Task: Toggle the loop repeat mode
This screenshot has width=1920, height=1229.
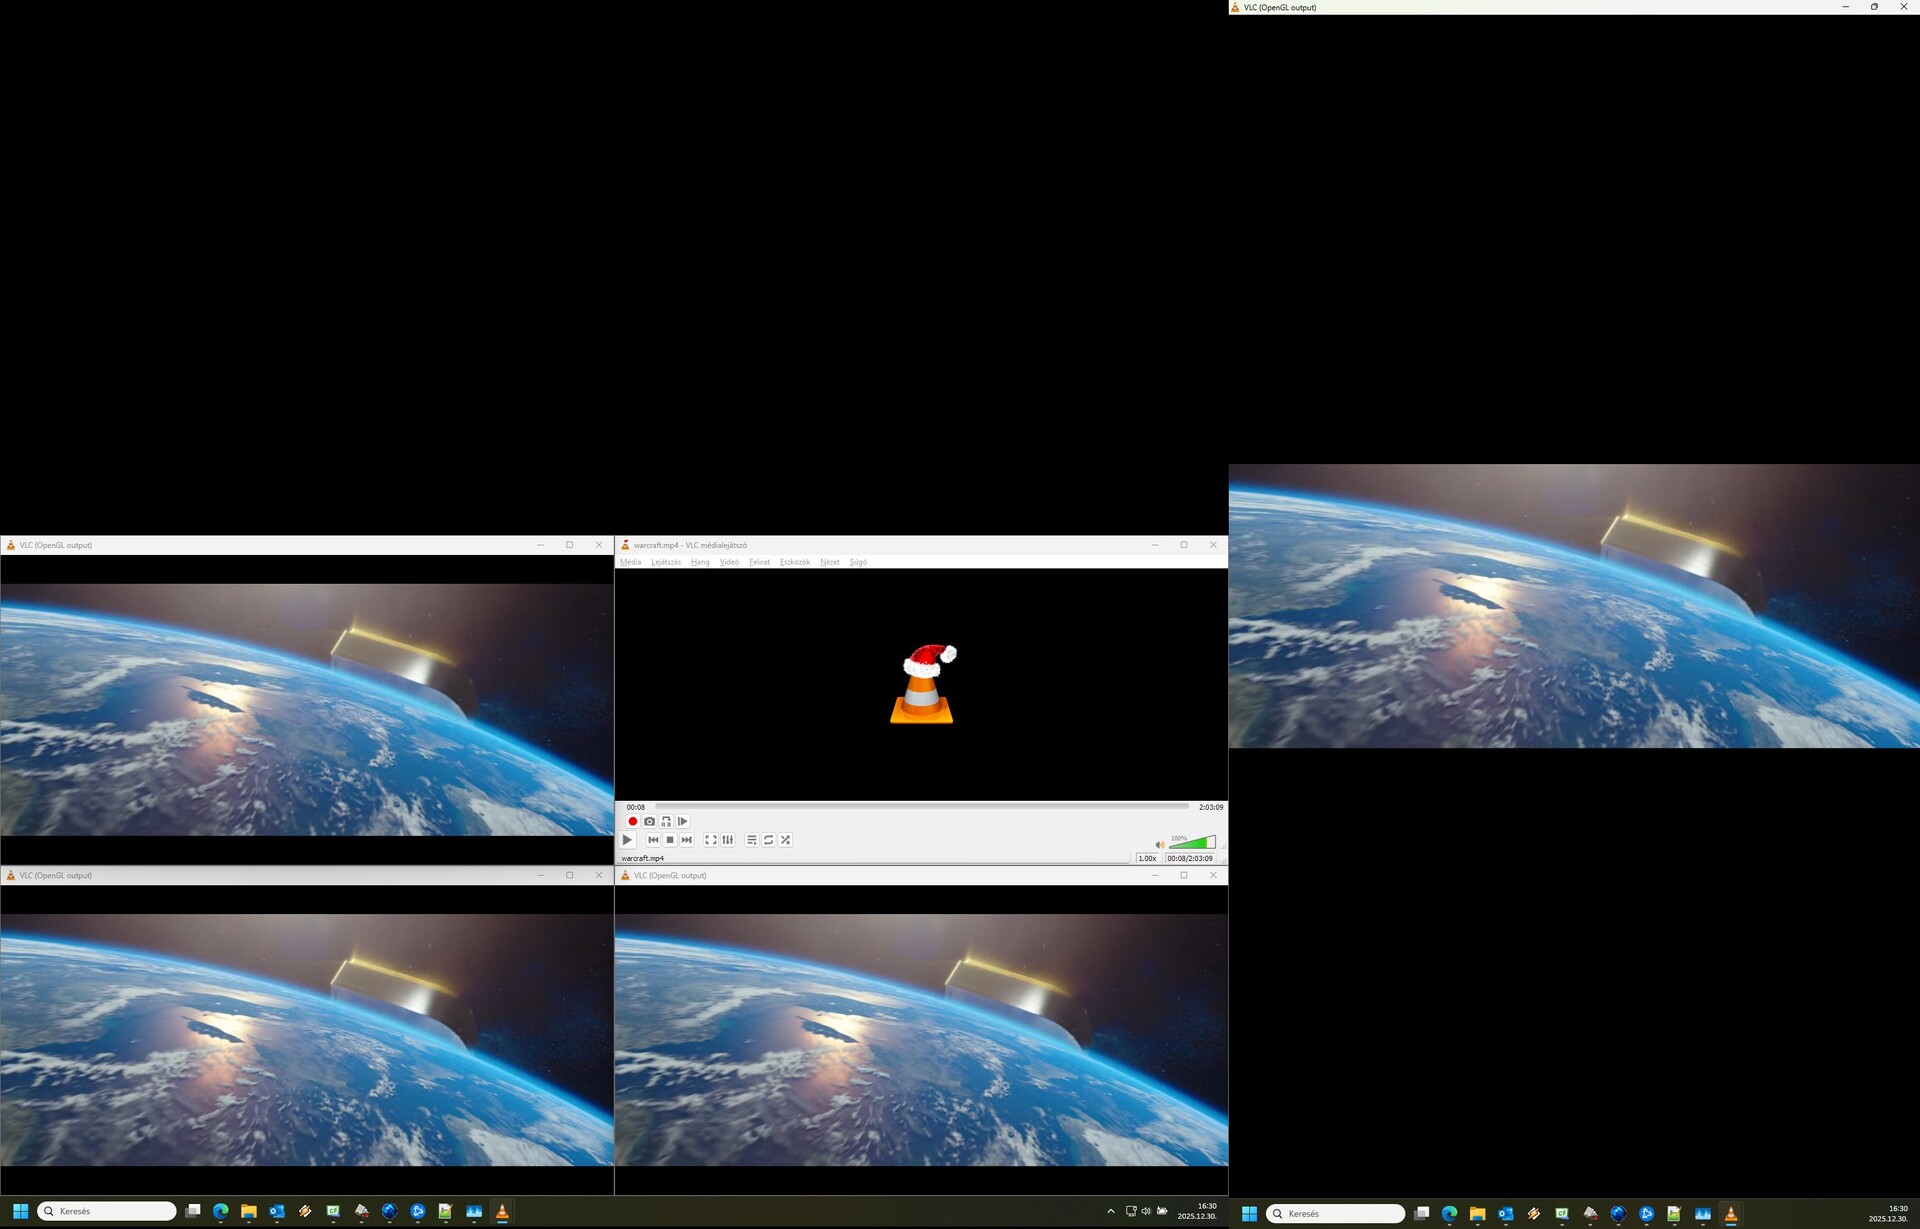Action: (769, 840)
